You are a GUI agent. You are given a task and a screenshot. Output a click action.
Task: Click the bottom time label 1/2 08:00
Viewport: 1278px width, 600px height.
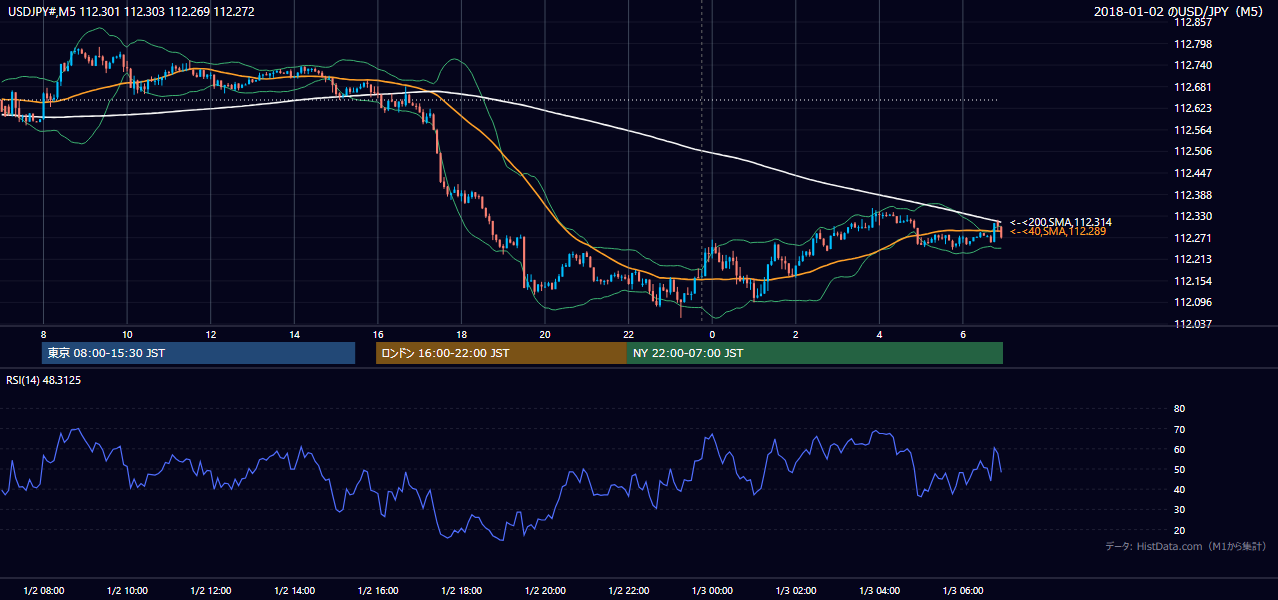(43, 590)
